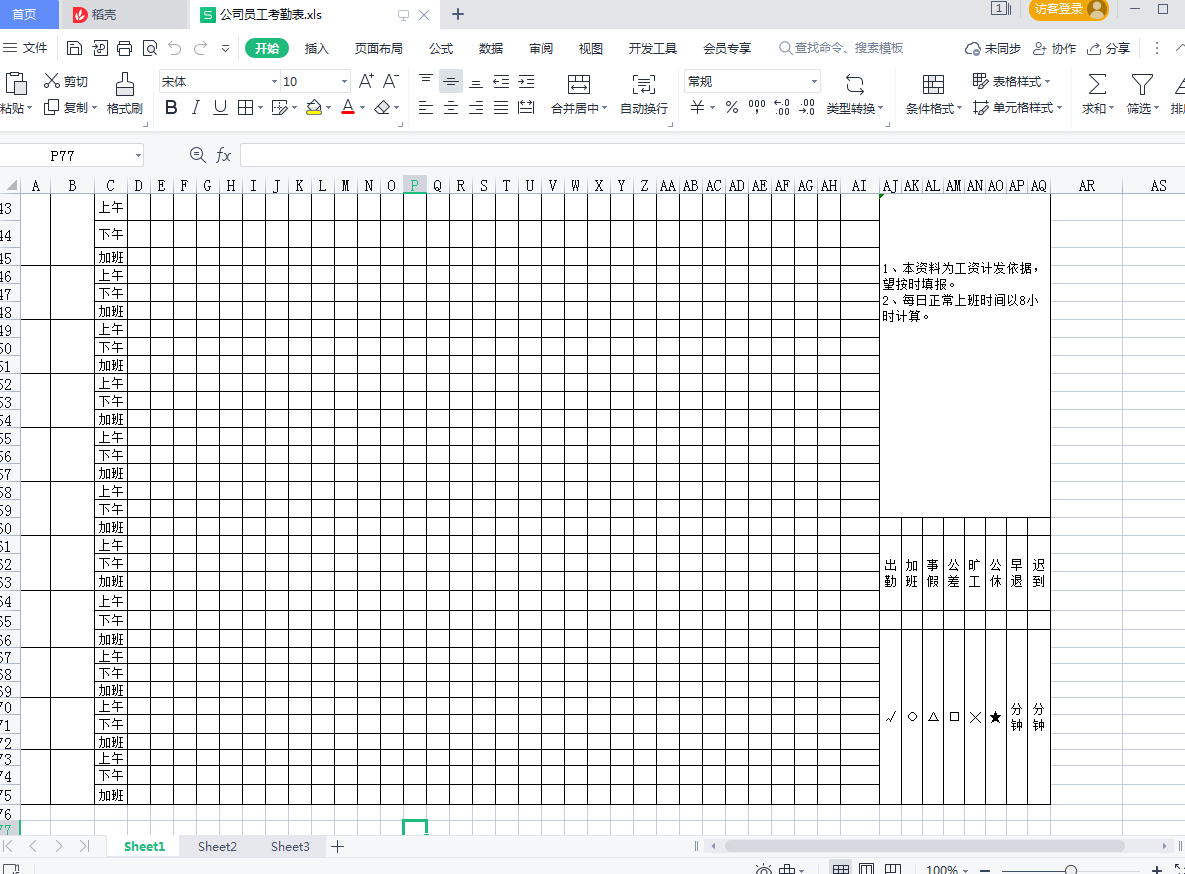Click the guest login (访客登录) button
This screenshot has width=1185, height=874.
pyautogui.click(x=1068, y=9)
